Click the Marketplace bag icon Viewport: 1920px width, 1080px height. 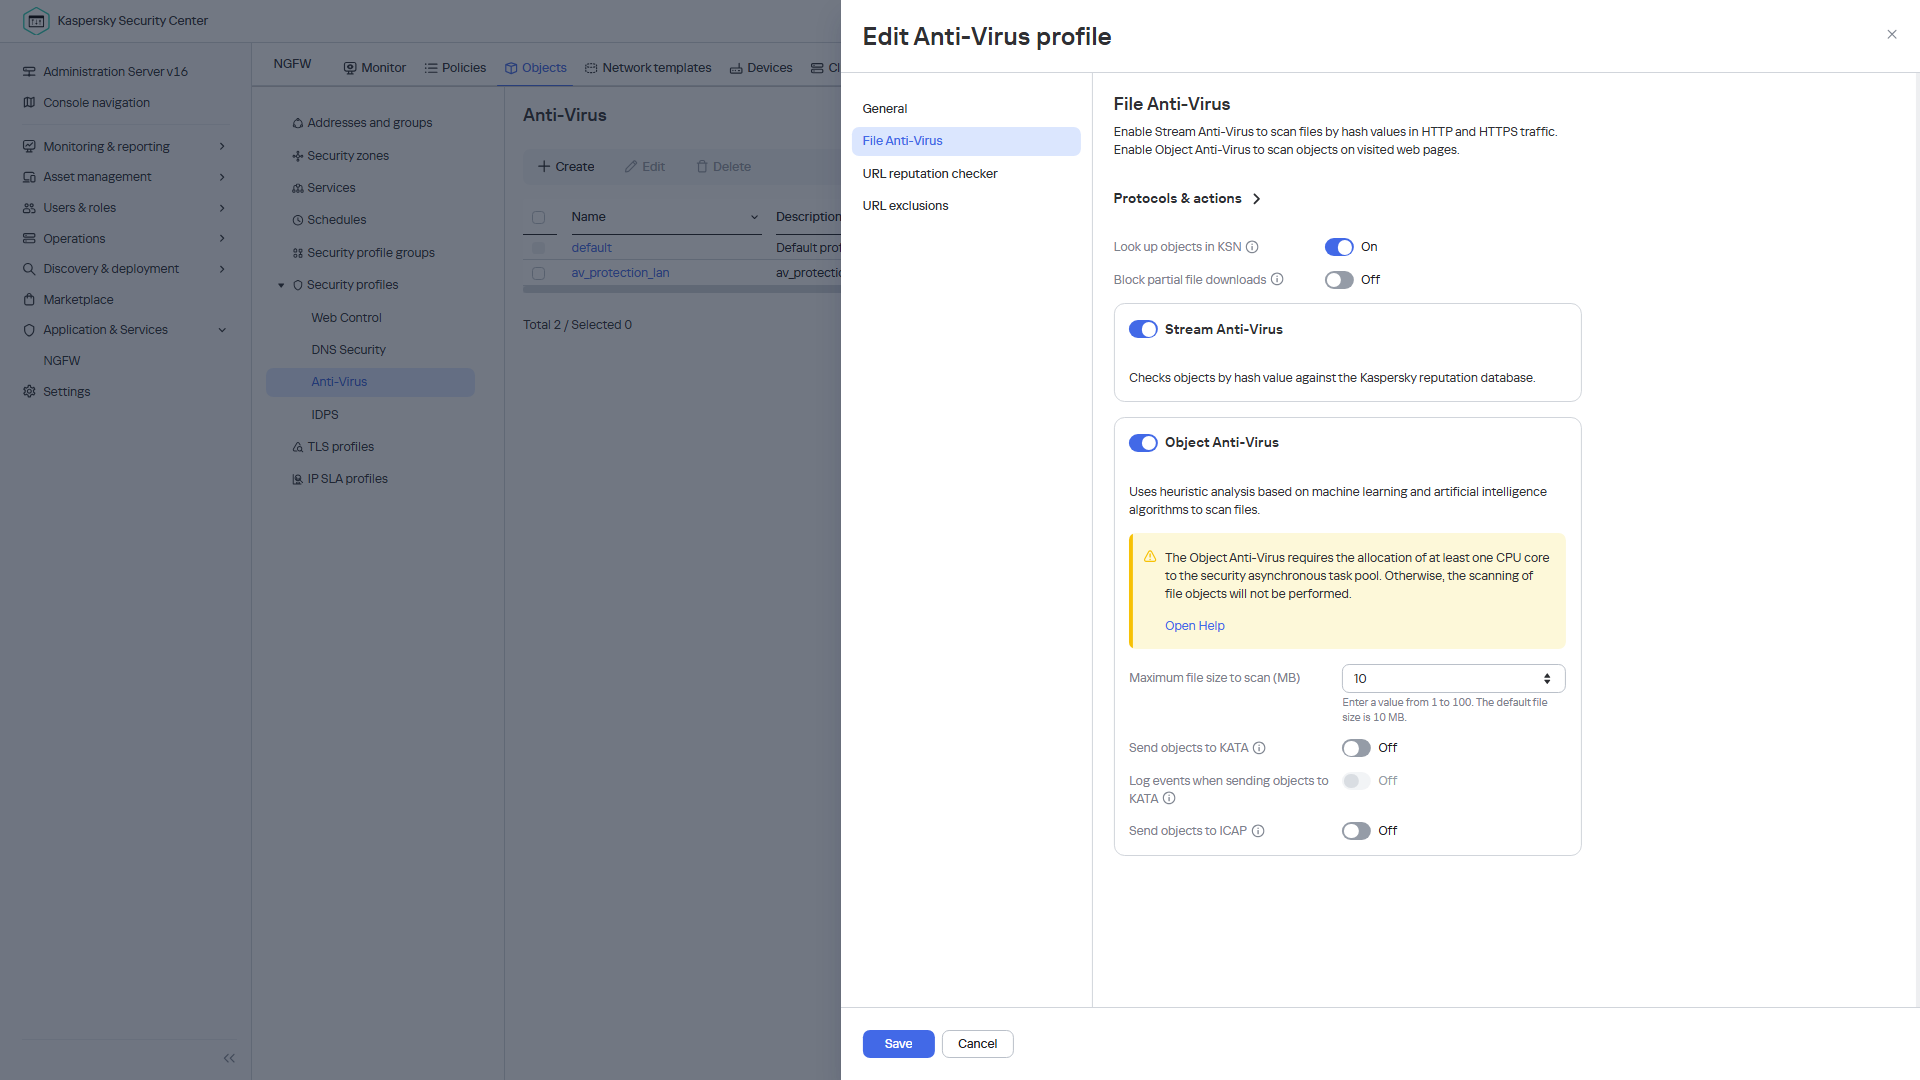pos(29,300)
